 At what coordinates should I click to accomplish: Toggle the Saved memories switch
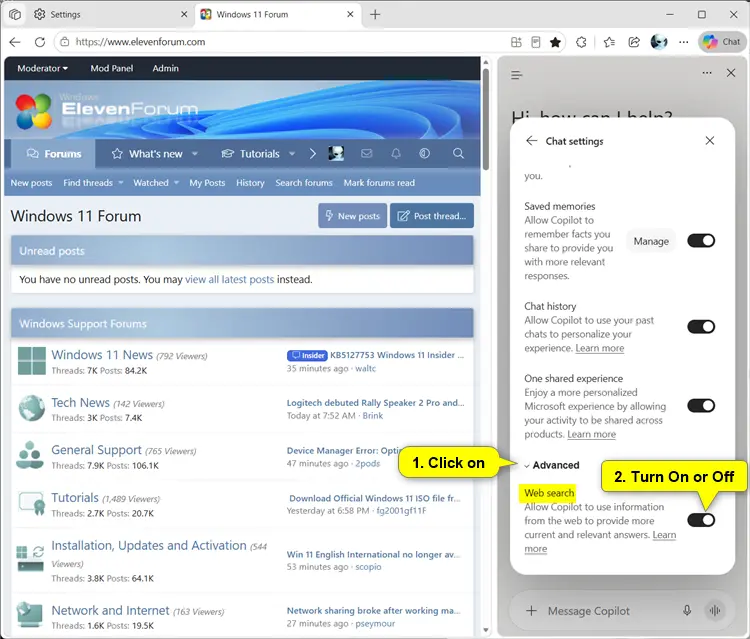[x=701, y=241]
